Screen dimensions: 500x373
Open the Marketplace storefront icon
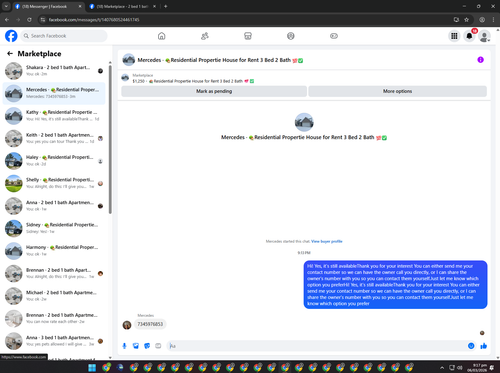[x=248, y=36]
